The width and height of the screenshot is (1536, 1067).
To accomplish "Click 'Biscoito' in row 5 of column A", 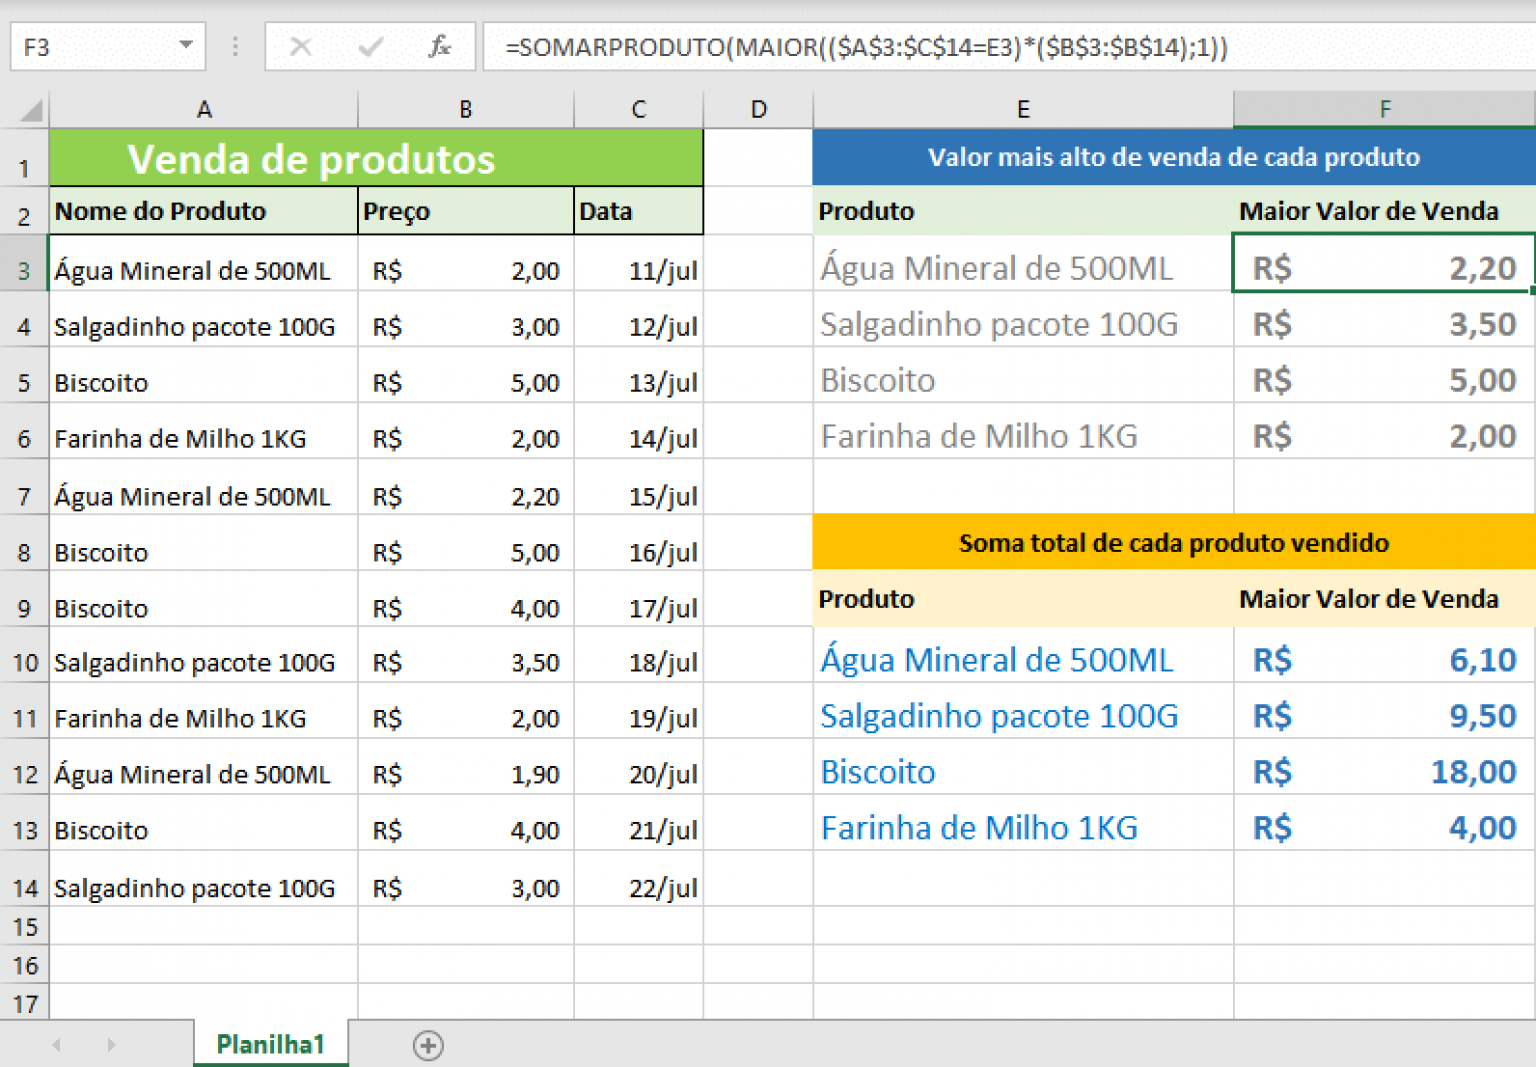I will tap(204, 377).
